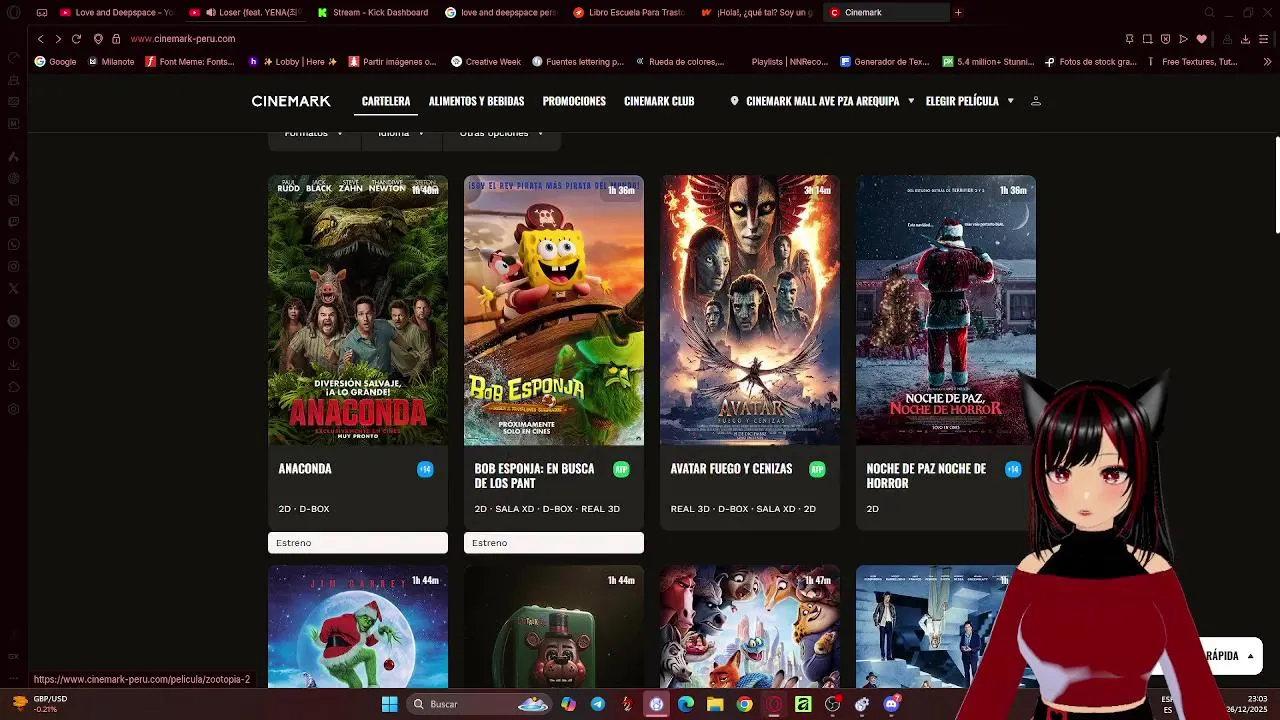Click the green rating badge on Avatar Fuego y Cenizas
The image size is (1280, 720).
817,469
